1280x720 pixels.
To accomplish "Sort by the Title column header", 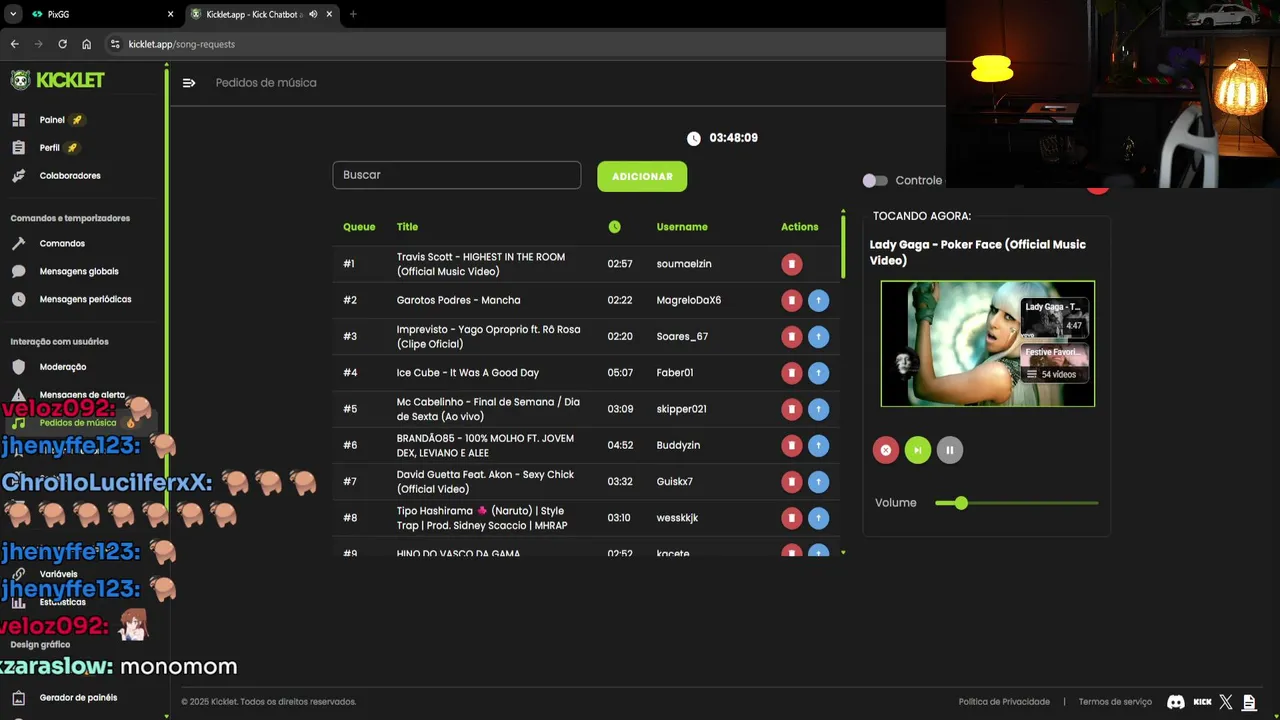I will [407, 227].
